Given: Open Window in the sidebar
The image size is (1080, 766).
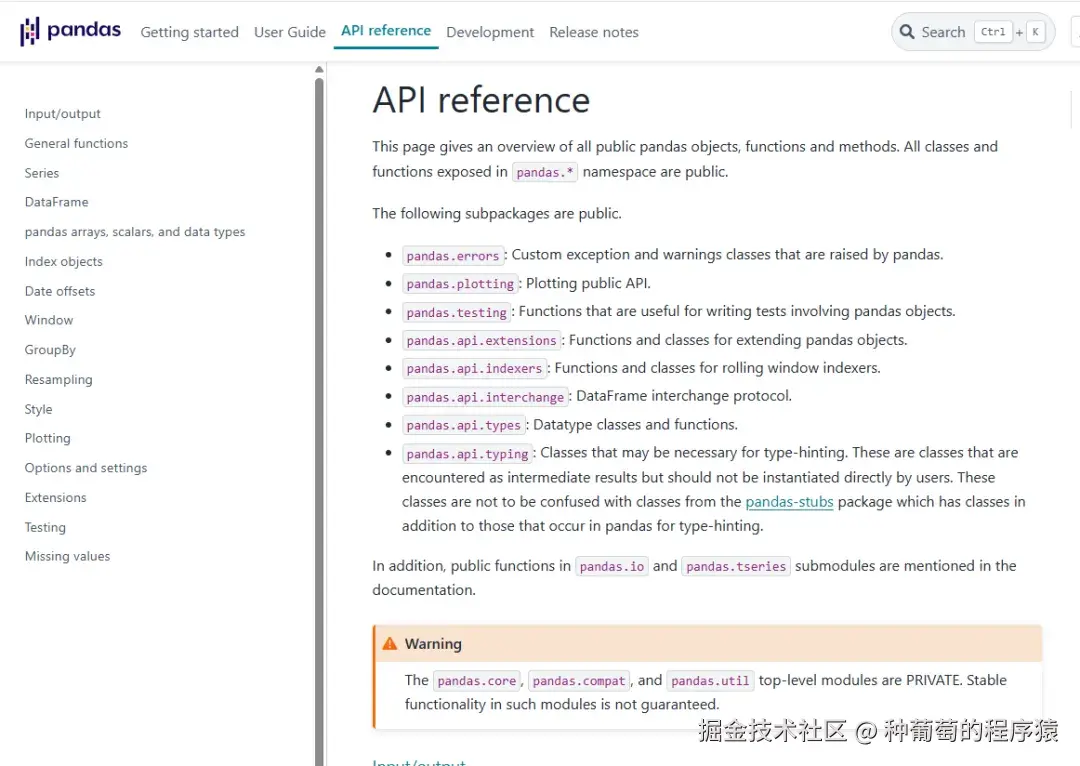Looking at the screenshot, I should click(x=49, y=320).
